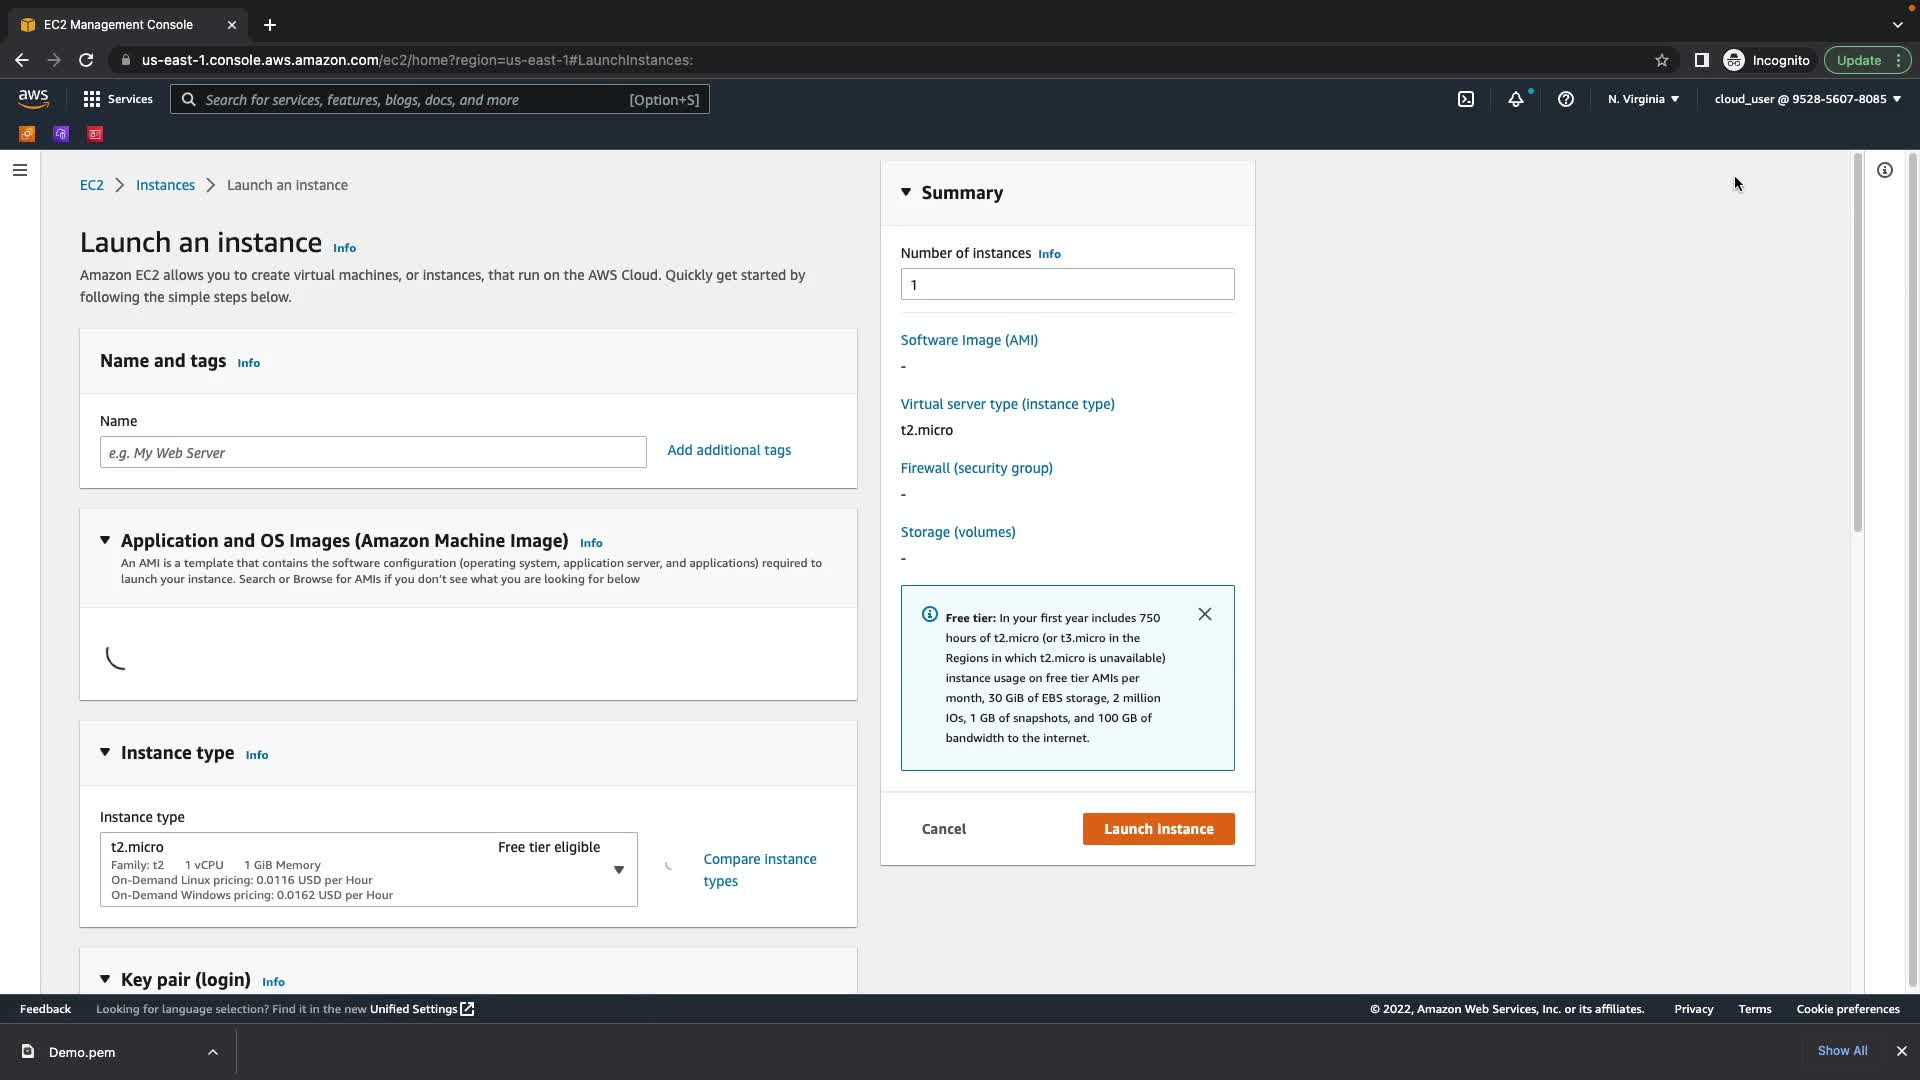Go to Instances breadcrumb link

pos(165,185)
